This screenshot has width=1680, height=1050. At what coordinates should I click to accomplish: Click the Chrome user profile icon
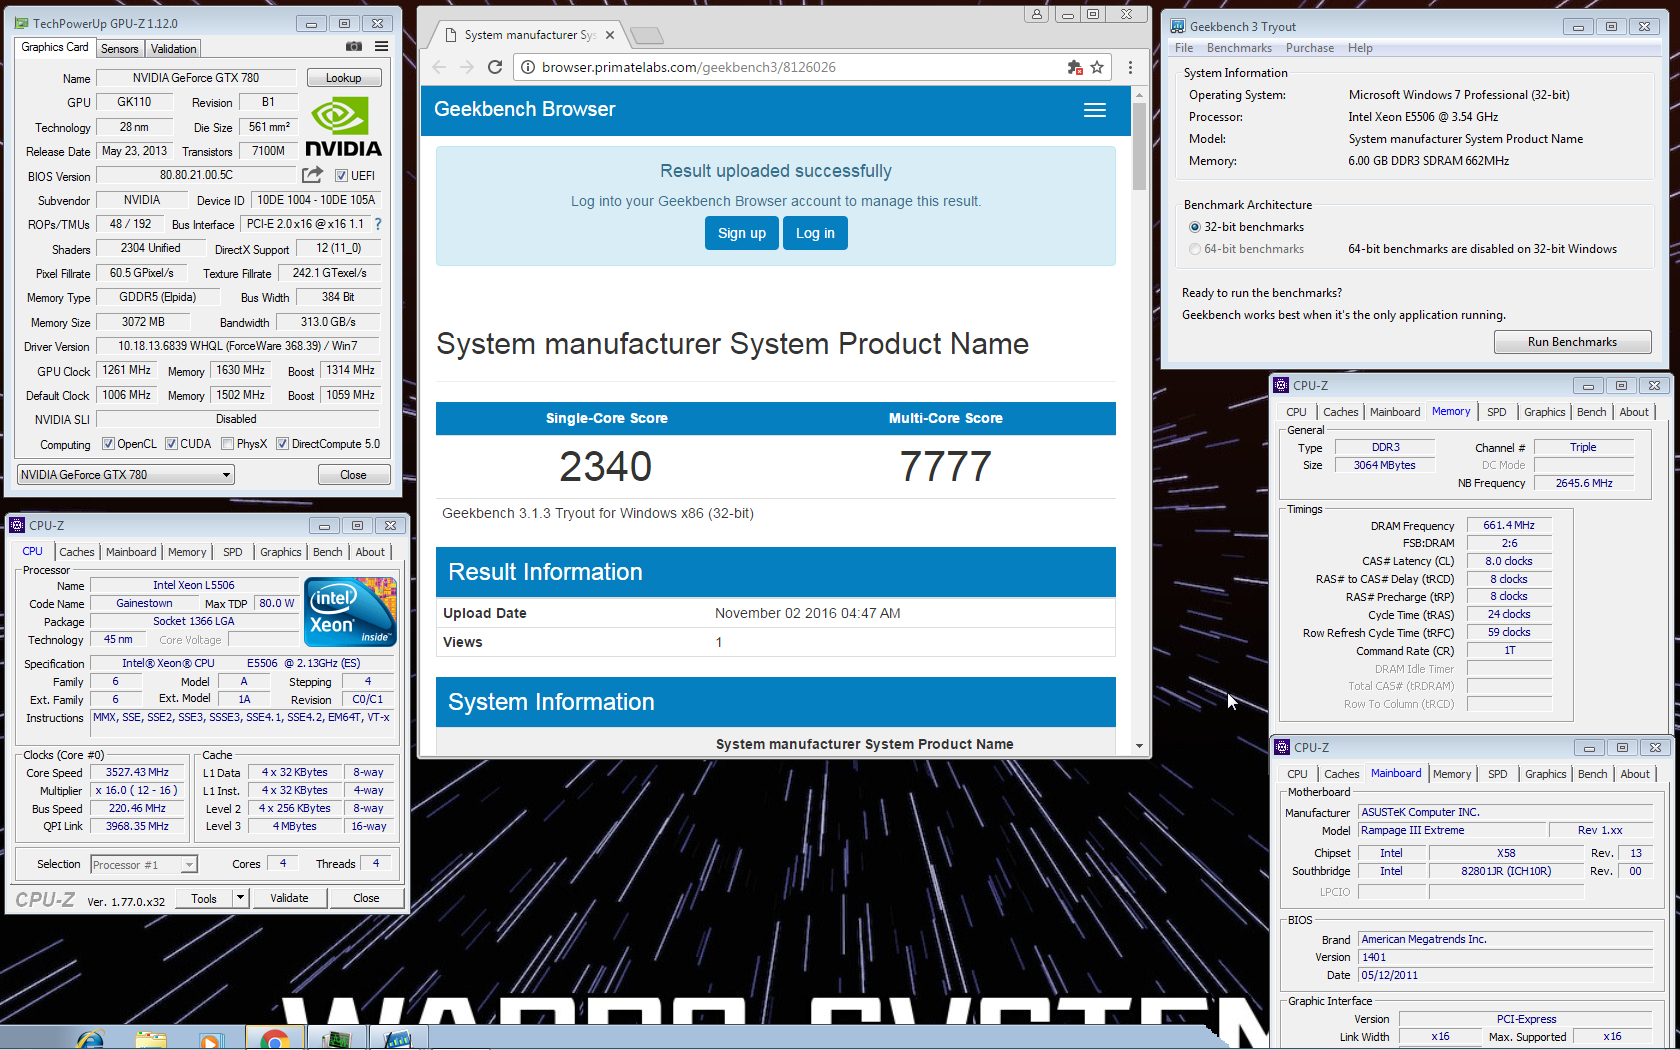pyautogui.click(x=1036, y=14)
